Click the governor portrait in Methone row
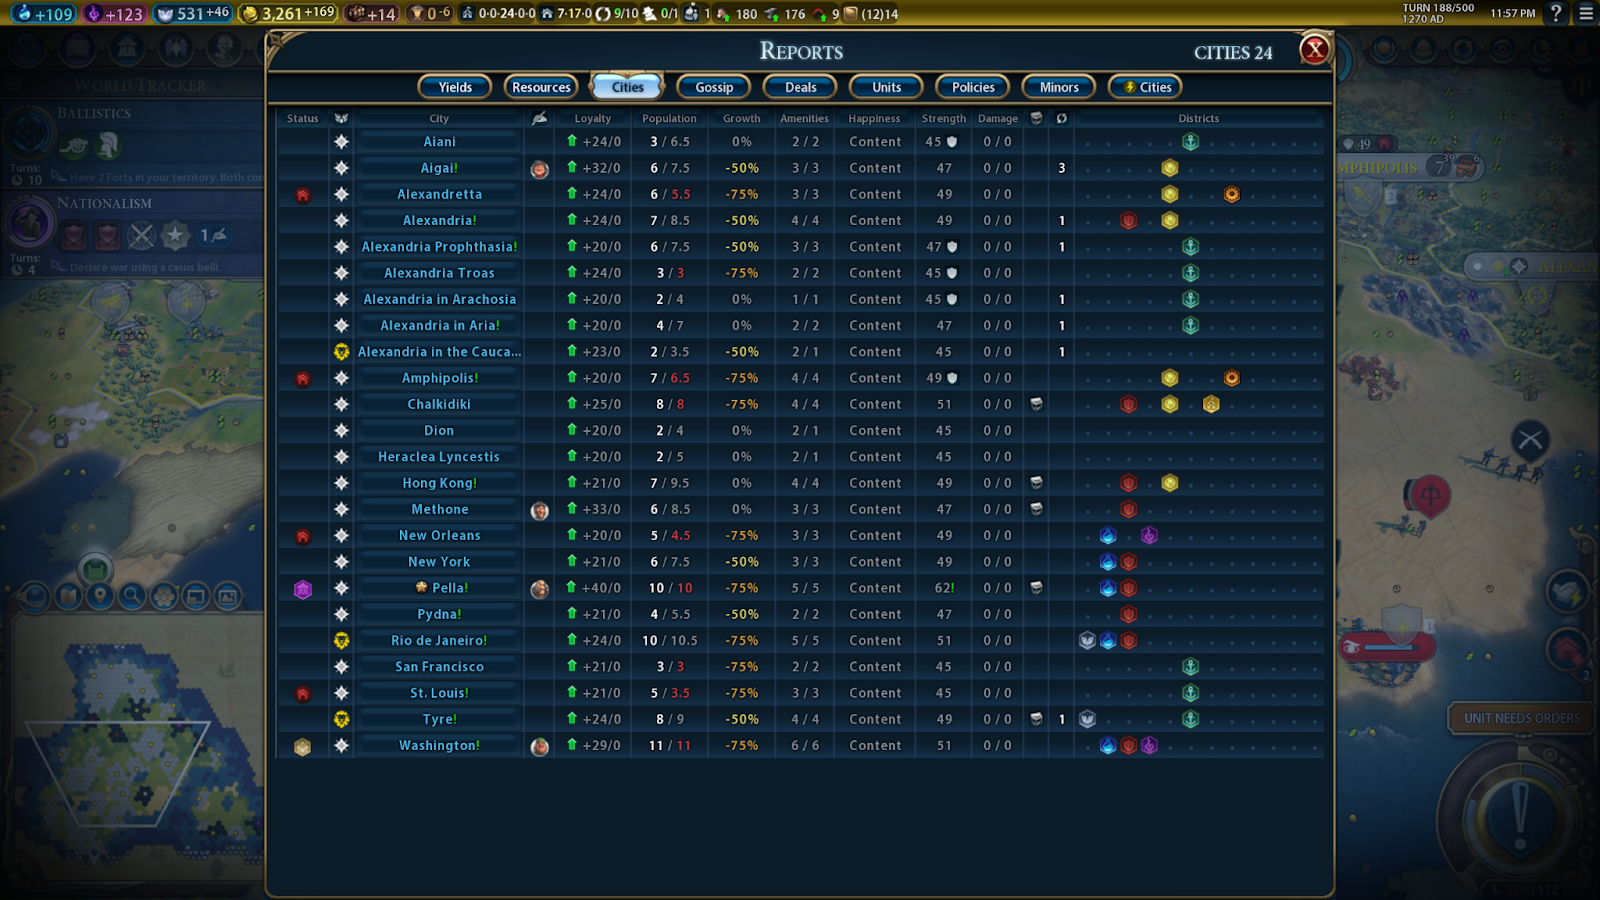 [x=539, y=510]
